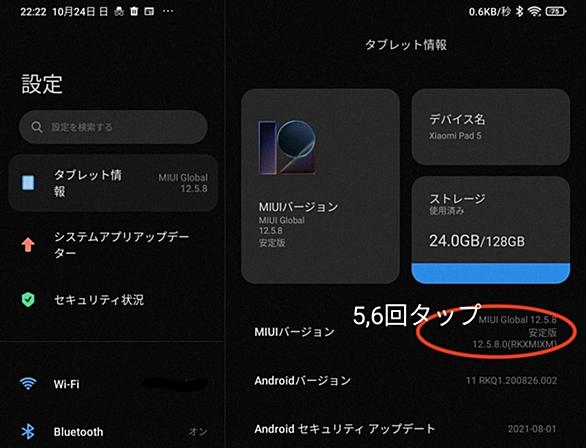This screenshot has height=448, width=586.
Task: Click the search magnifier icon
Action: 37,127
